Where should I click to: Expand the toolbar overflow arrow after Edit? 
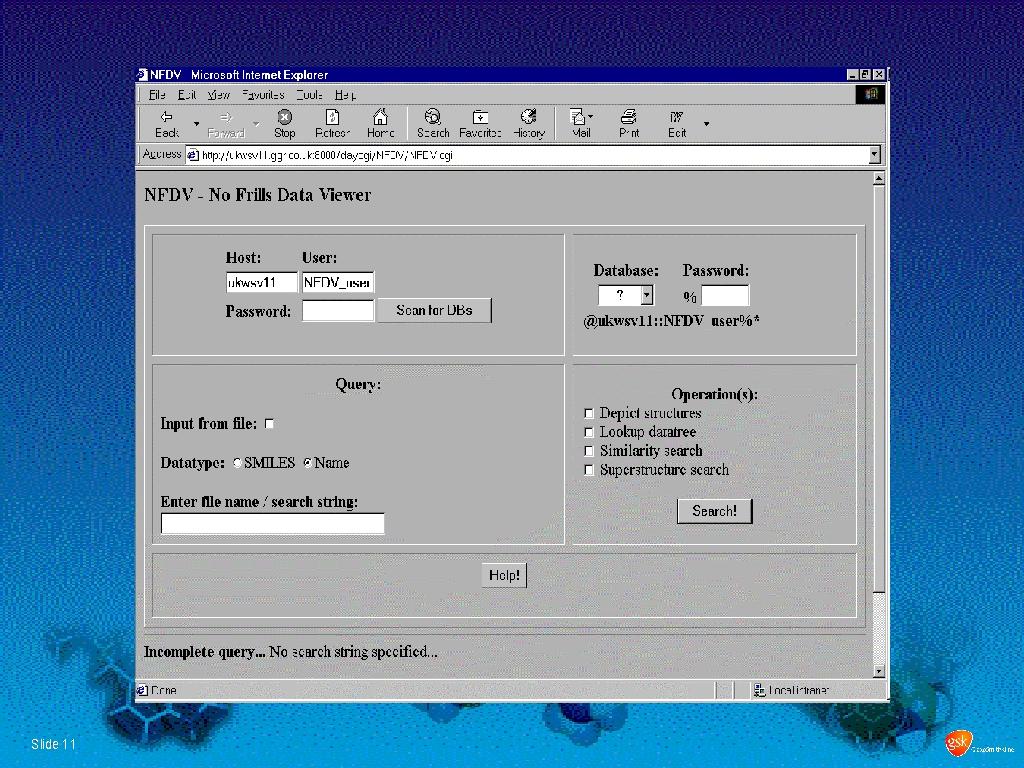706,123
